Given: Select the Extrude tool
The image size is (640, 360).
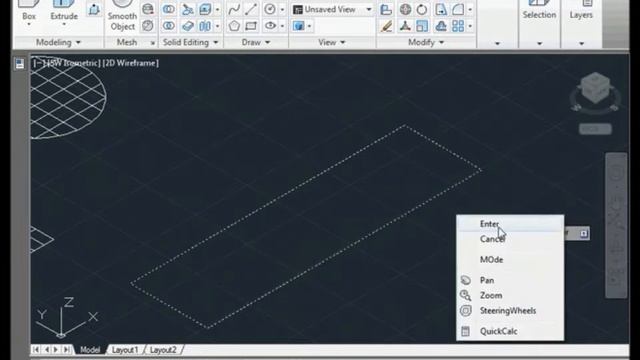Looking at the screenshot, I should point(64,11).
